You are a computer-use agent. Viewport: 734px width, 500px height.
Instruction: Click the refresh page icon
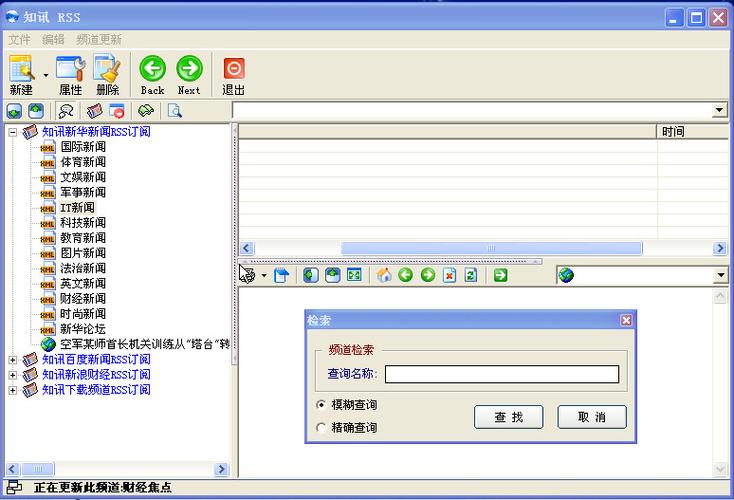pyautogui.click(x=471, y=275)
